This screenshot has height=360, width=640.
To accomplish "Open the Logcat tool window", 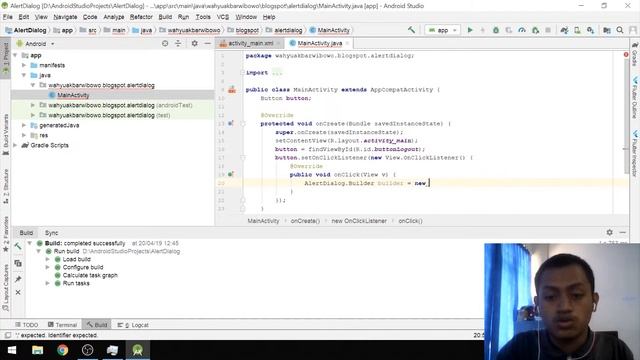I will pos(133,325).
